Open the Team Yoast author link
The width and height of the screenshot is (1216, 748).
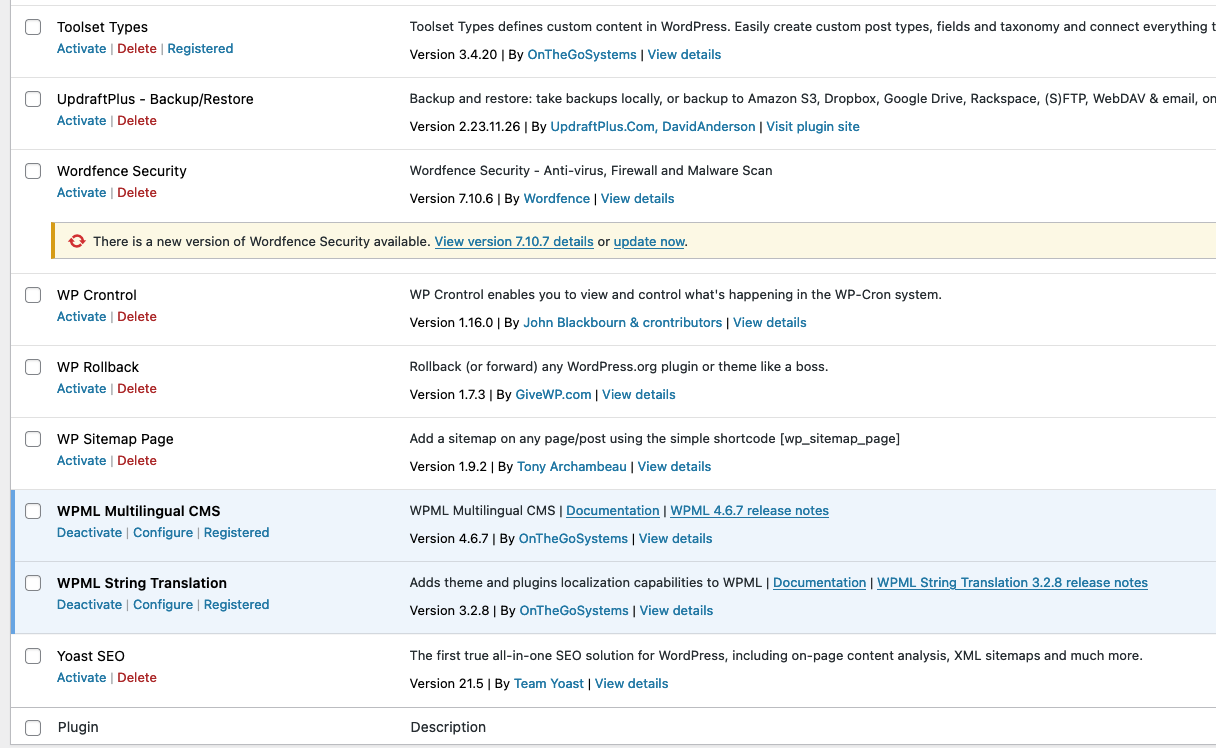pos(549,683)
